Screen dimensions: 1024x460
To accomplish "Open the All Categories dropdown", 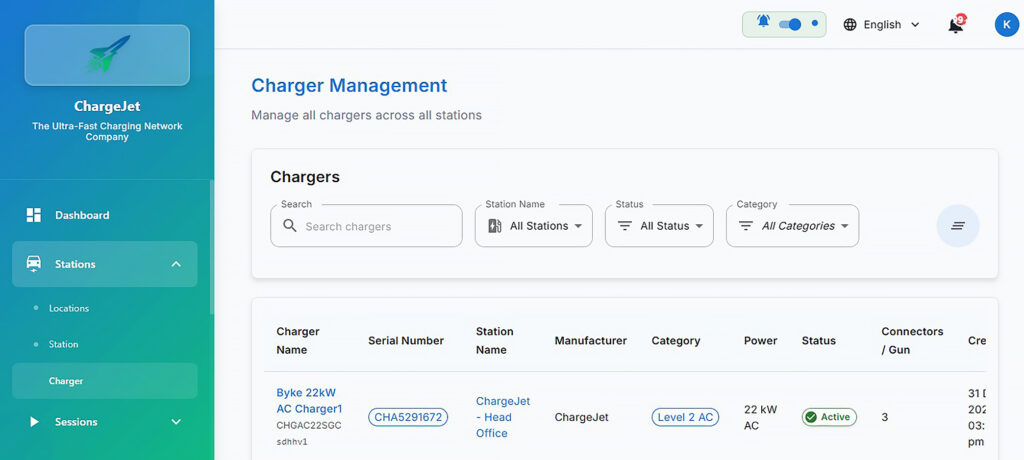I will tap(793, 226).
